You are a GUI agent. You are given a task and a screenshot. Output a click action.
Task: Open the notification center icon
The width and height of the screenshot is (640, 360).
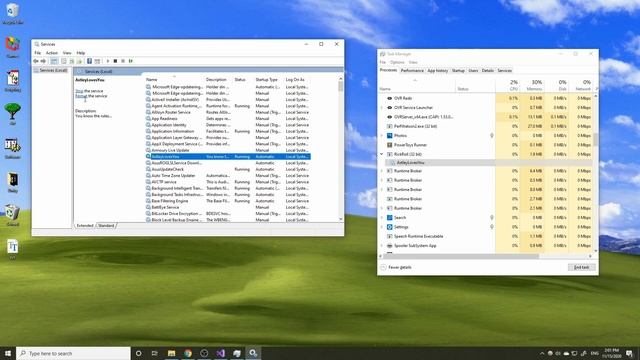tap(629, 353)
